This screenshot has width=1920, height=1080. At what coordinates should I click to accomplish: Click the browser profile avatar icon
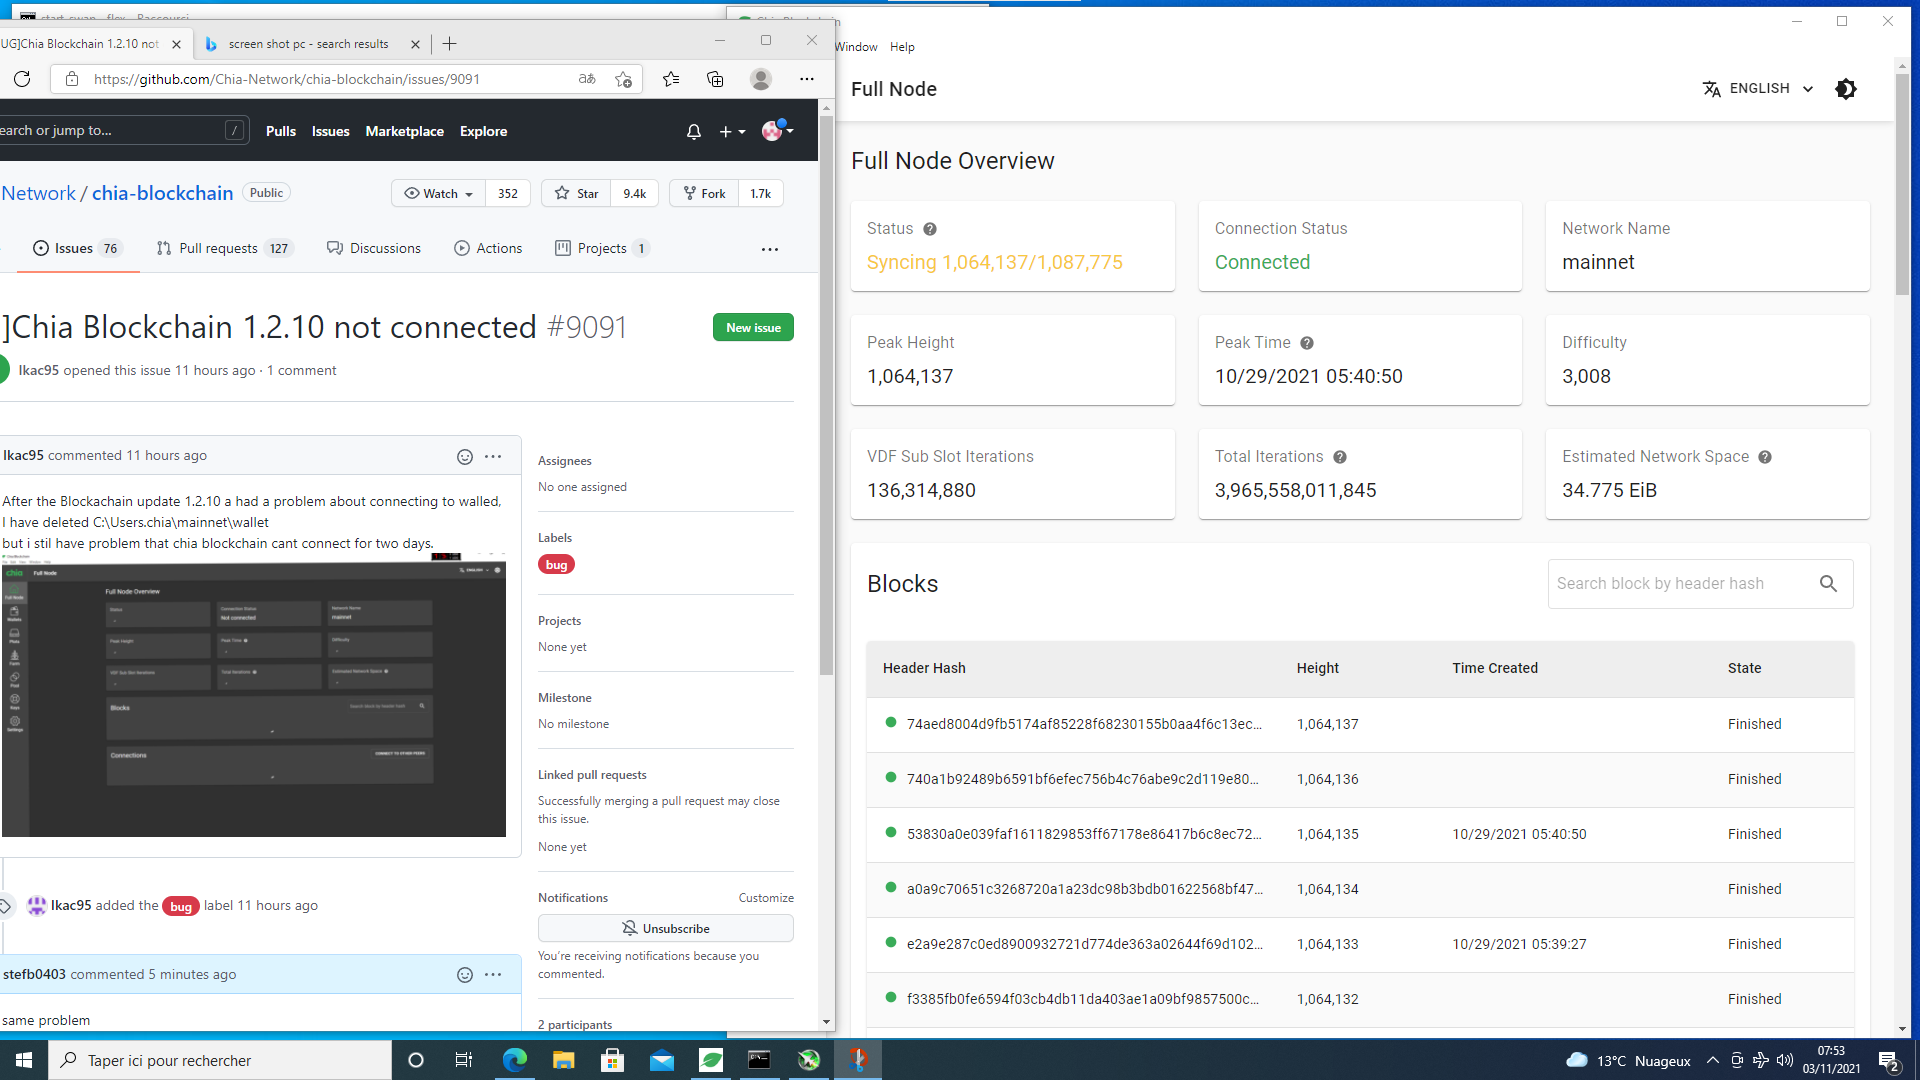point(761,79)
